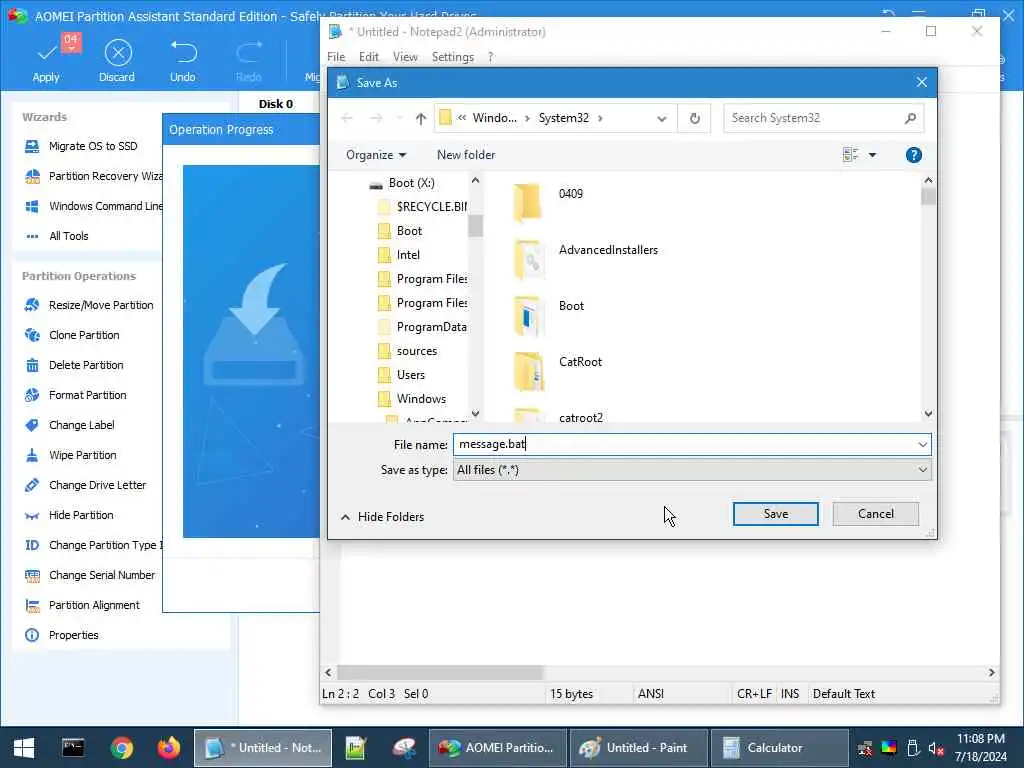Select Boot (X:) drive in tree
Image resolution: width=1024 pixels, height=768 pixels.
[x=402, y=183]
